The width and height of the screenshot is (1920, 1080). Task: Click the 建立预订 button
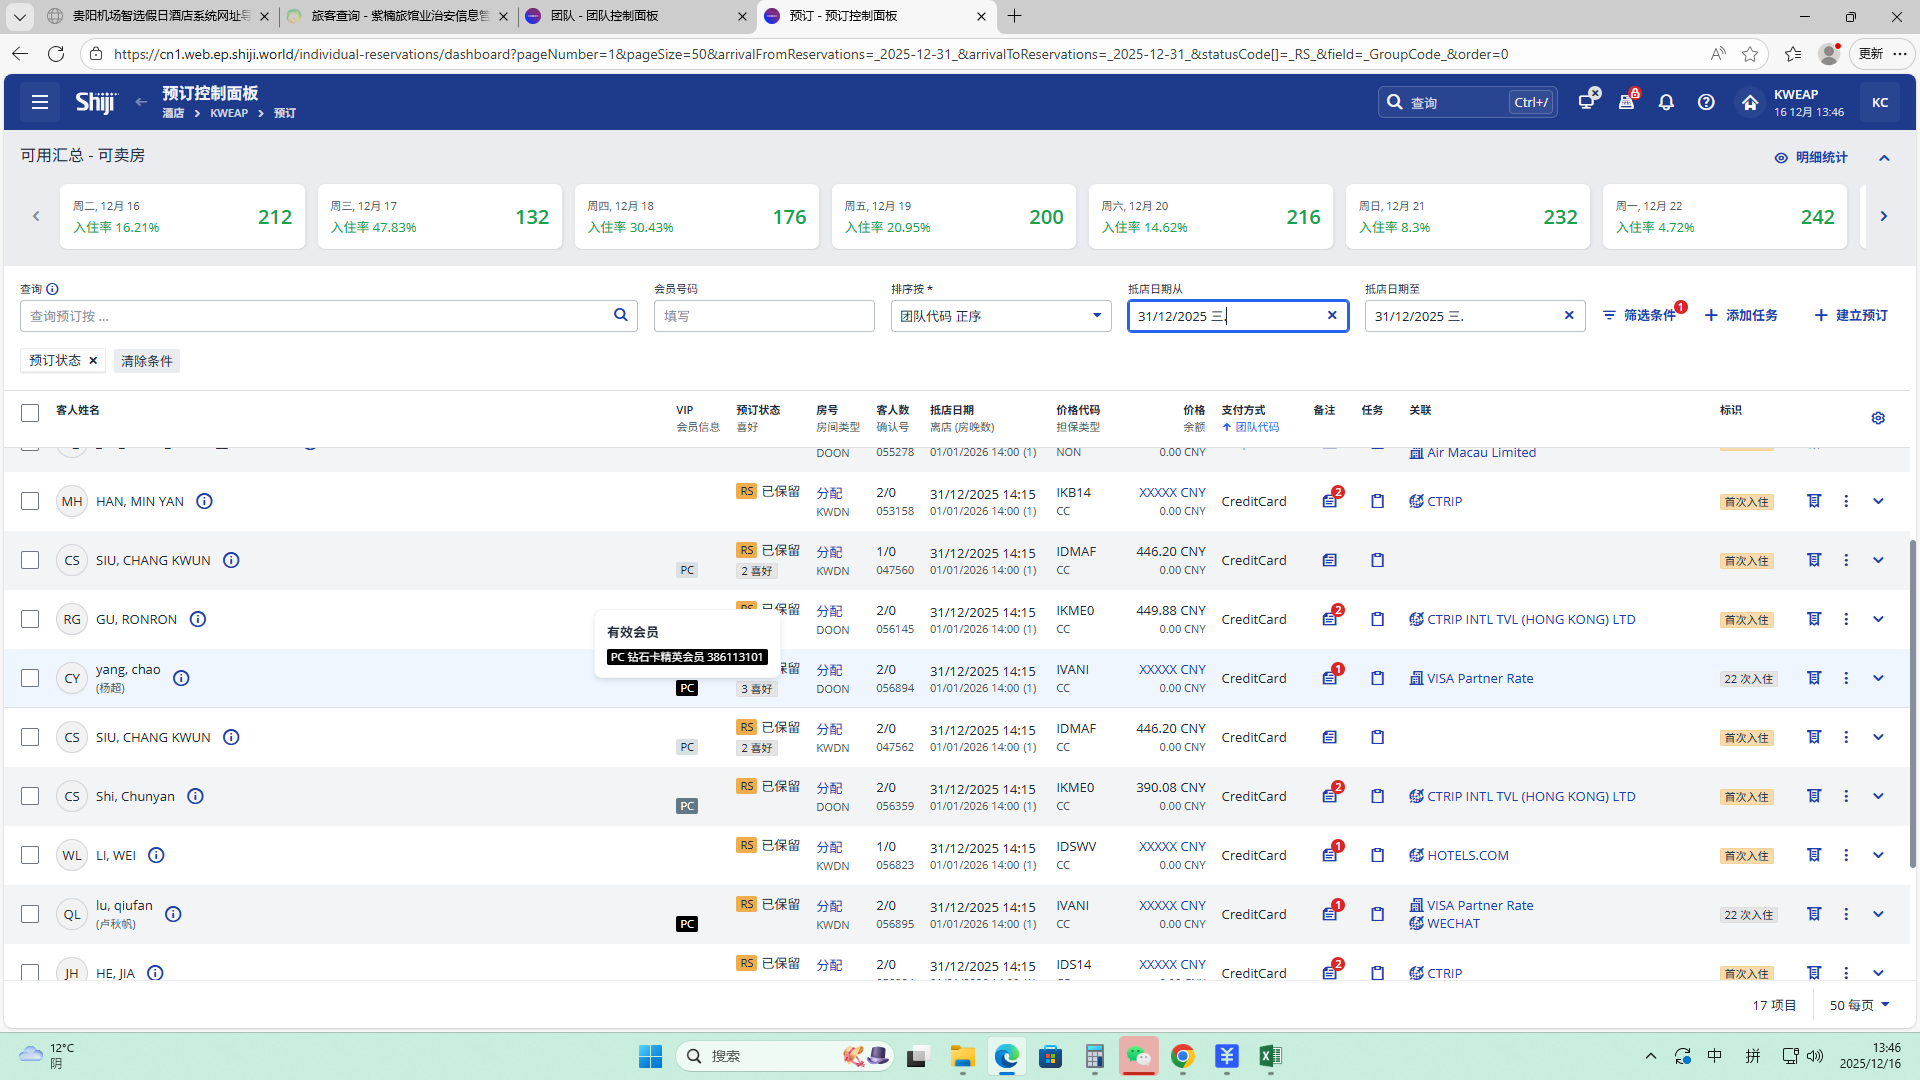click(x=1851, y=315)
